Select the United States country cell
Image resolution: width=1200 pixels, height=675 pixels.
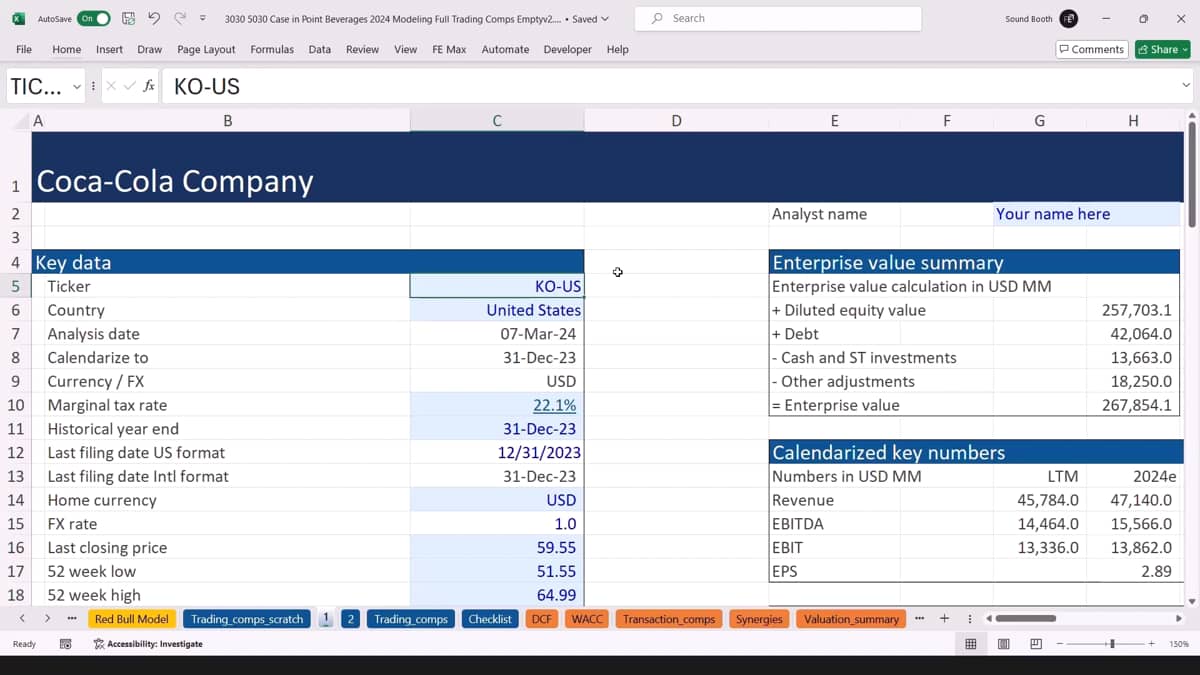(x=497, y=310)
